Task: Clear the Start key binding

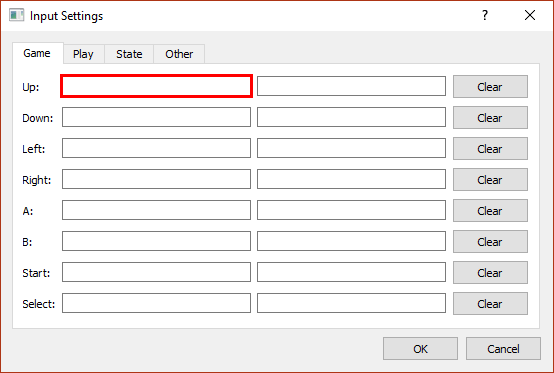Action: (x=490, y=273)
